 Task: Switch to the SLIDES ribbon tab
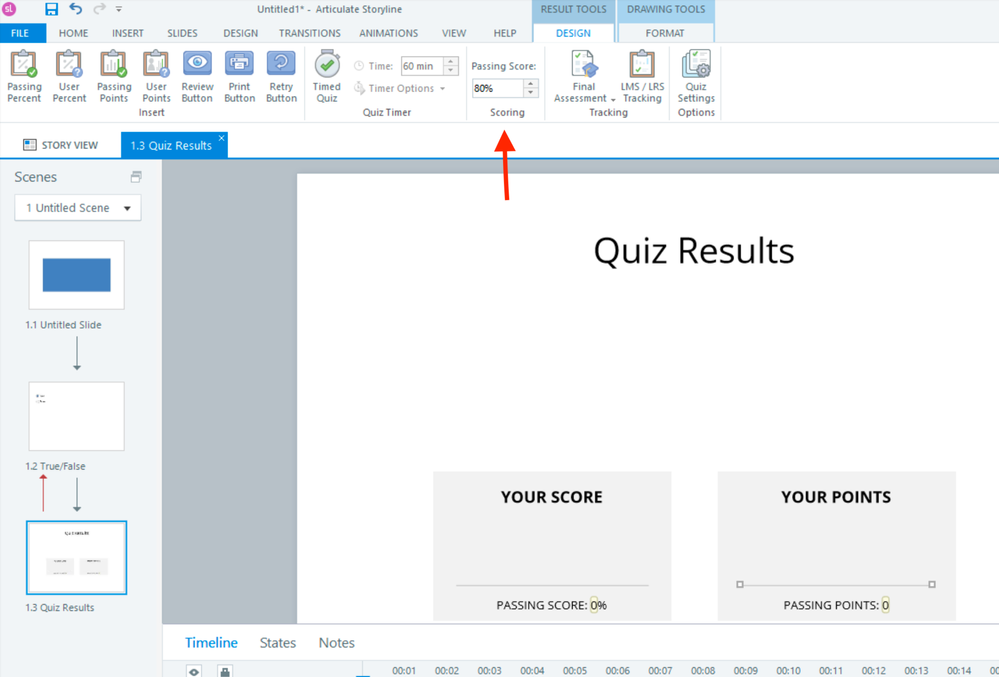click(x=182, y=33)
